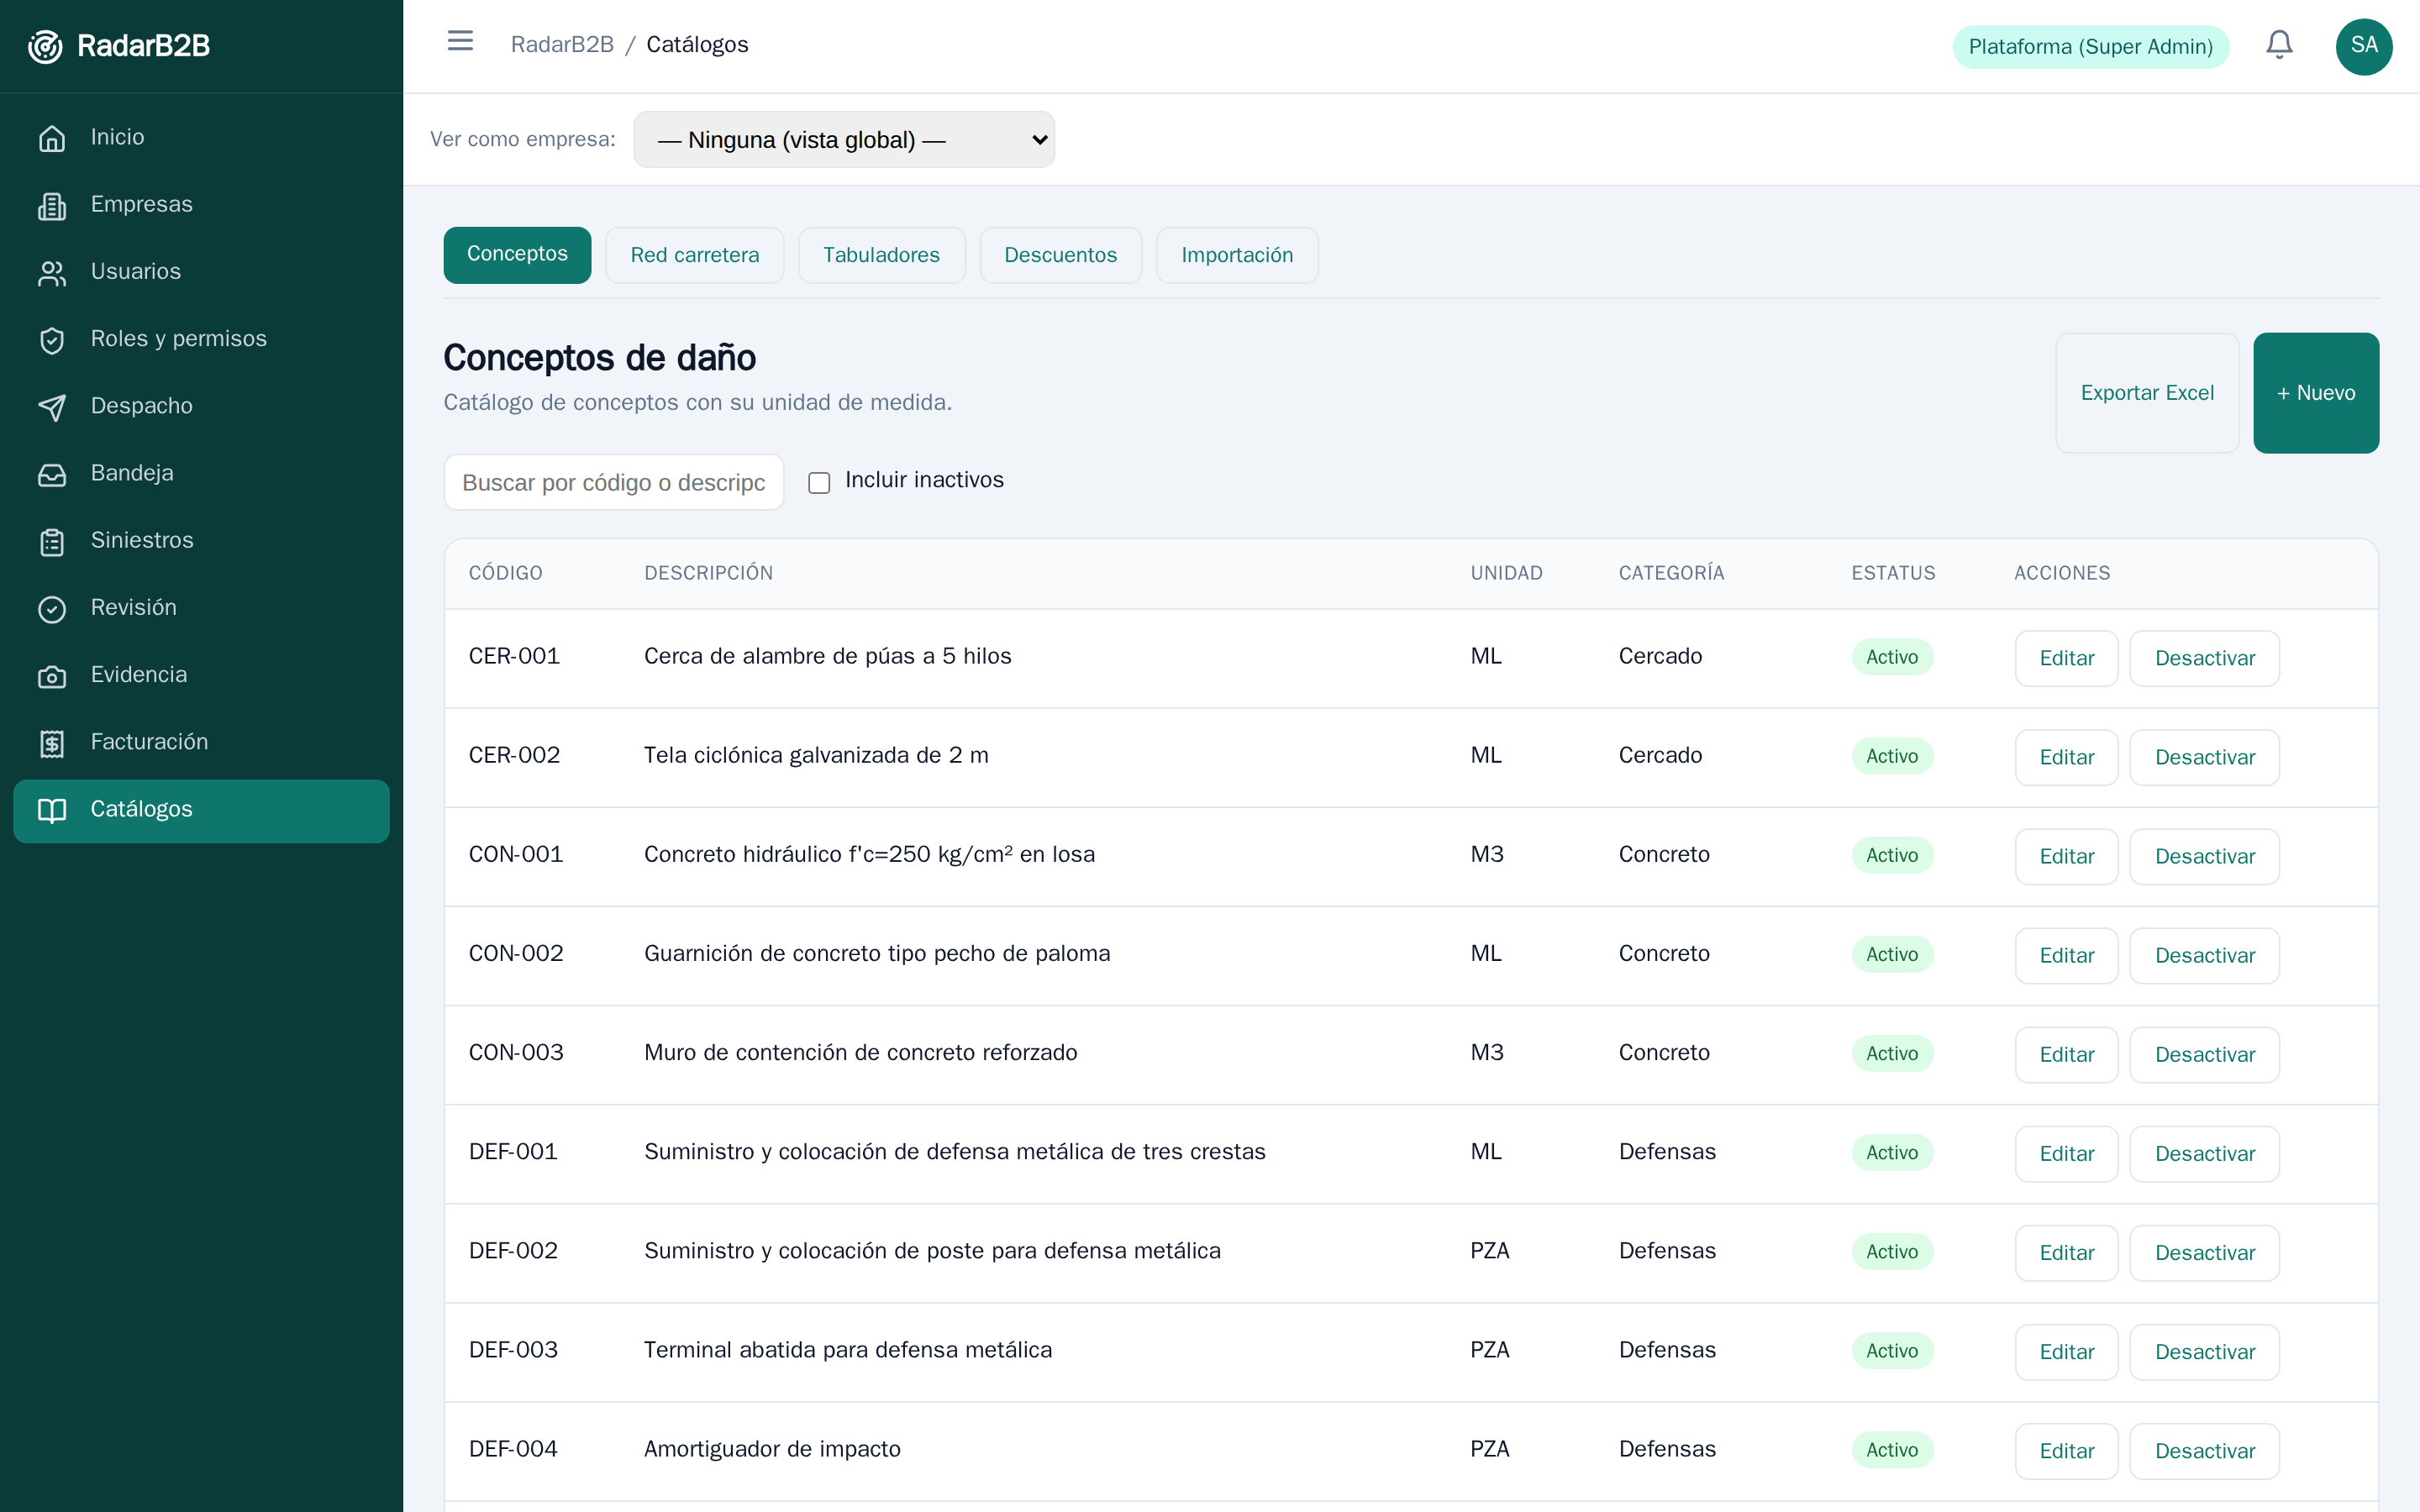The image size is (2420, 1512).
Task: Open the Red carretera tab
Action: pos(695,255)
